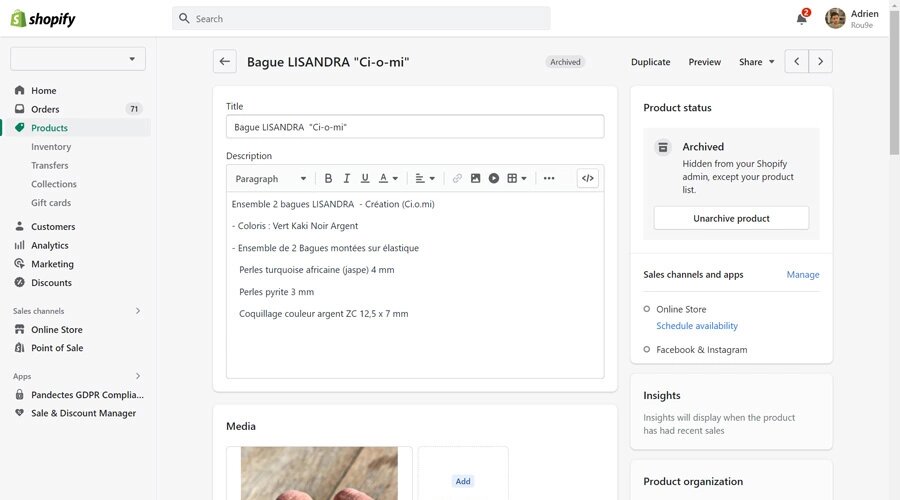The height and width of the screenshot is (500, 900).
Task: Click the Sale & Discount Manager icon
Action: pos(20,413)
